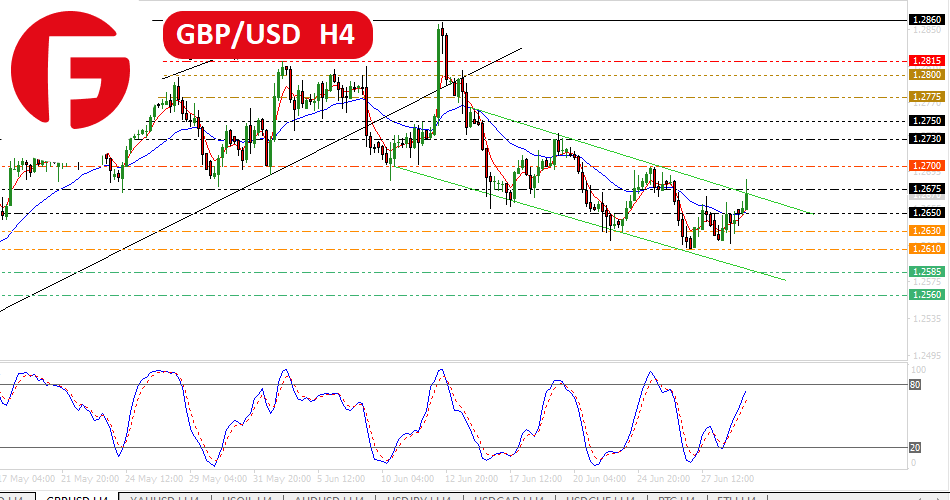
Task: Click the green 1.2585 support price label
Action: pyautogui.click(x=926, y=272)
